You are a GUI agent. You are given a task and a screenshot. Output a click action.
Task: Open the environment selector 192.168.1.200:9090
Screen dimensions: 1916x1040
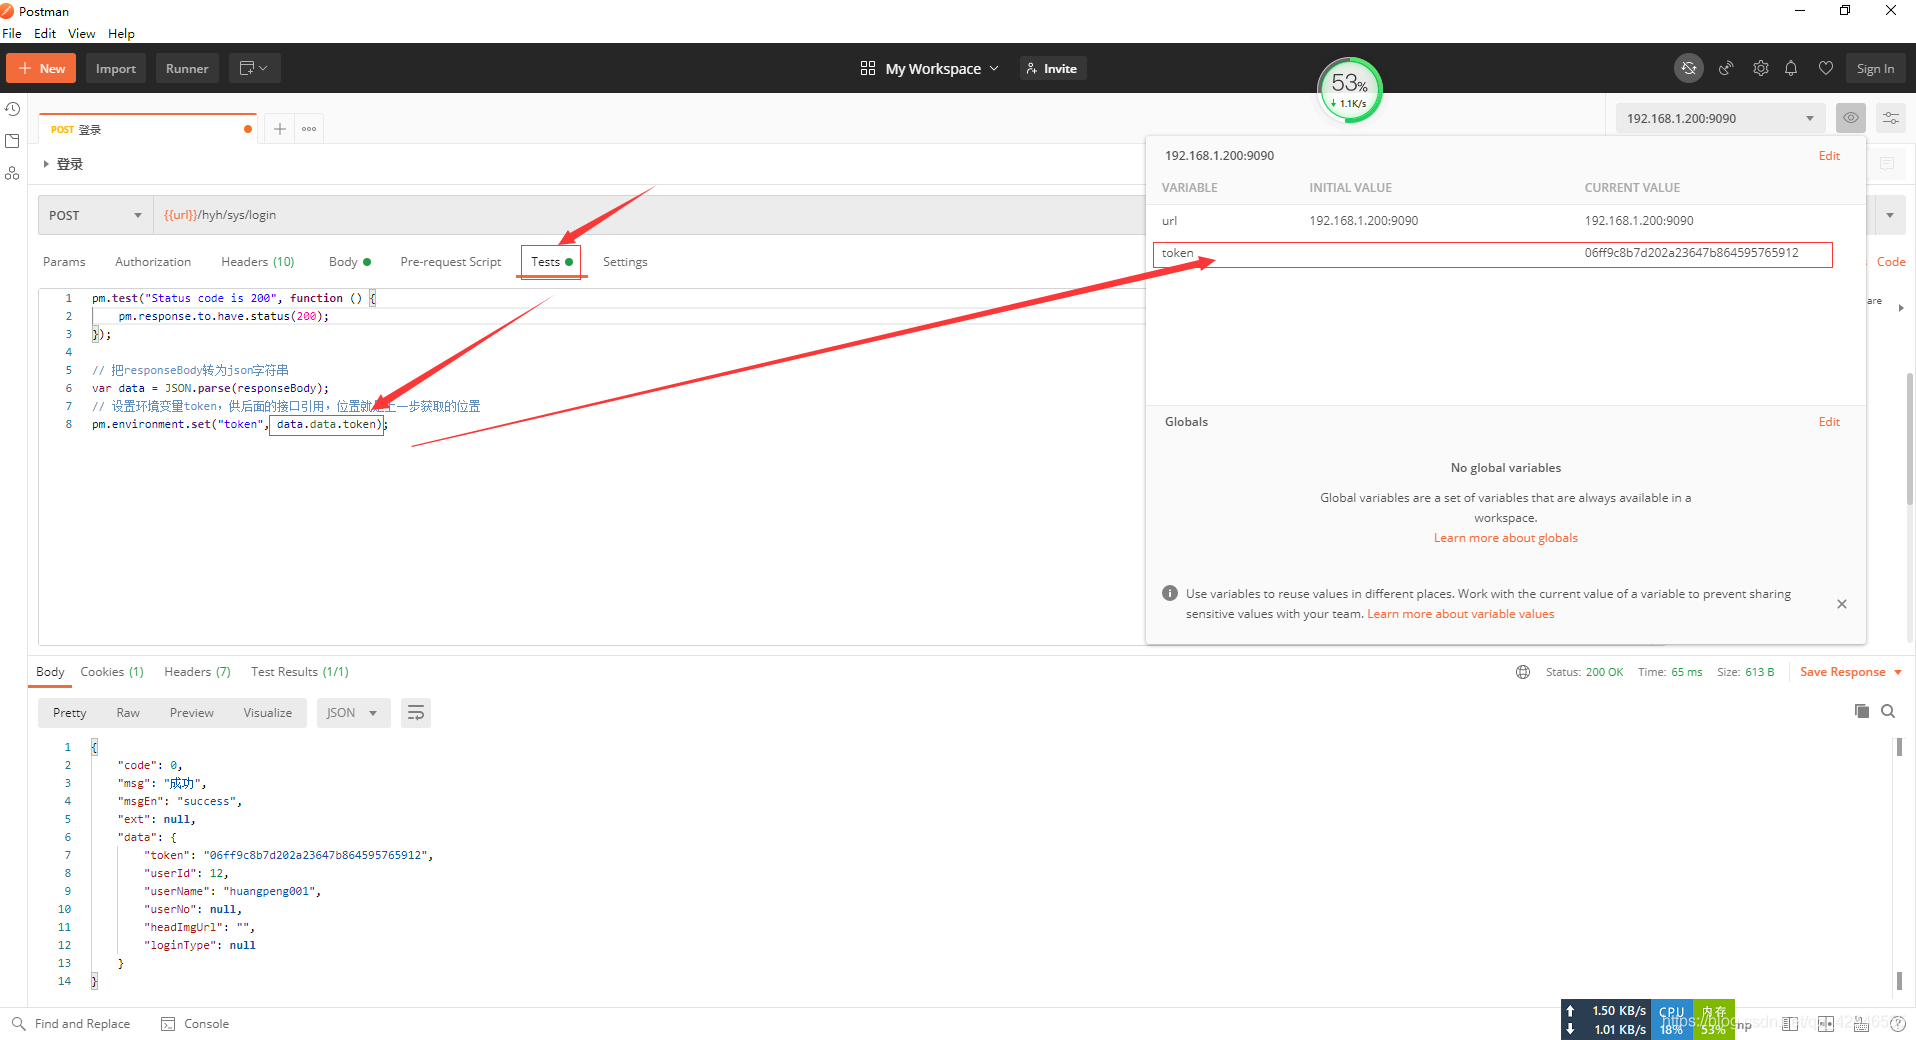point(1720,118)
